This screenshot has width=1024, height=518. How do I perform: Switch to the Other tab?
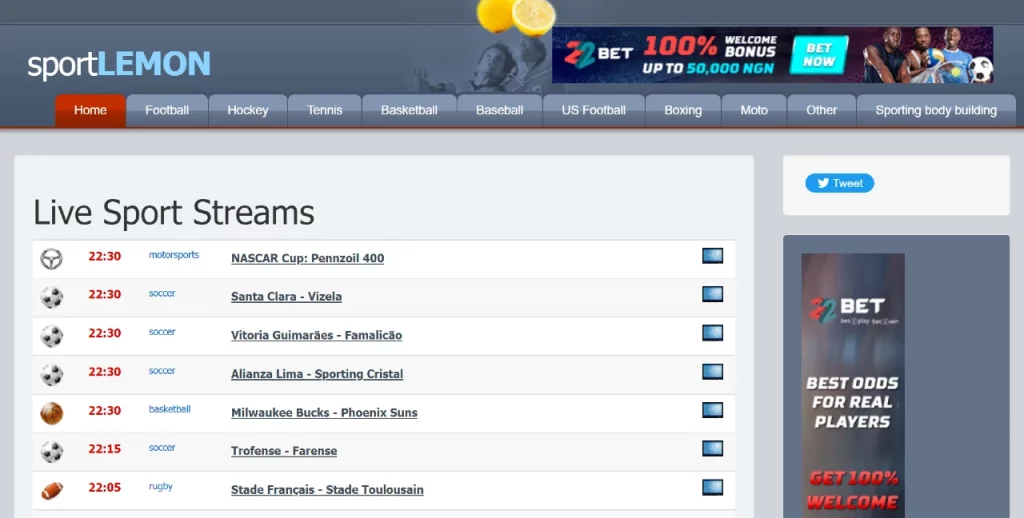point(822,110)
